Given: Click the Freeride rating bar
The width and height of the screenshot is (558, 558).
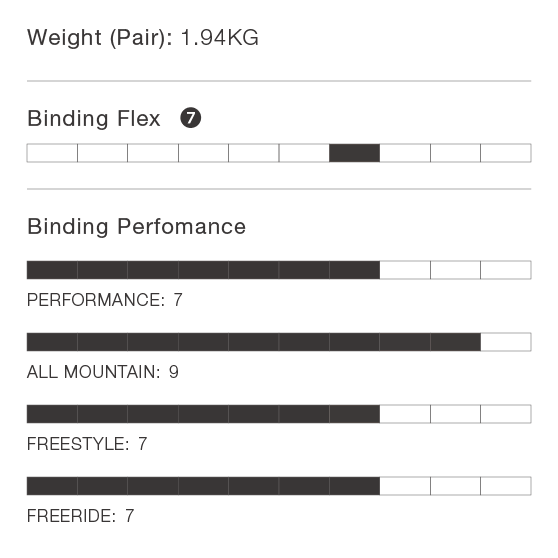Looking at the screenshot, I should tap(279, 486).
